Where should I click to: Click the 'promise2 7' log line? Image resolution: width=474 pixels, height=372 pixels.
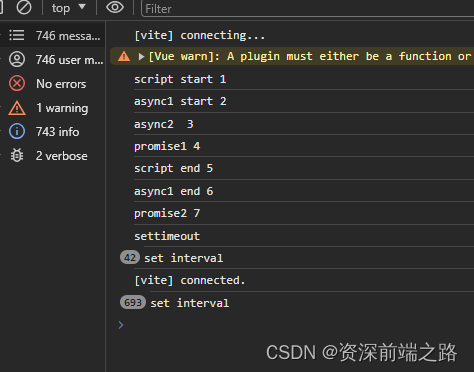[x=167, y=213]
